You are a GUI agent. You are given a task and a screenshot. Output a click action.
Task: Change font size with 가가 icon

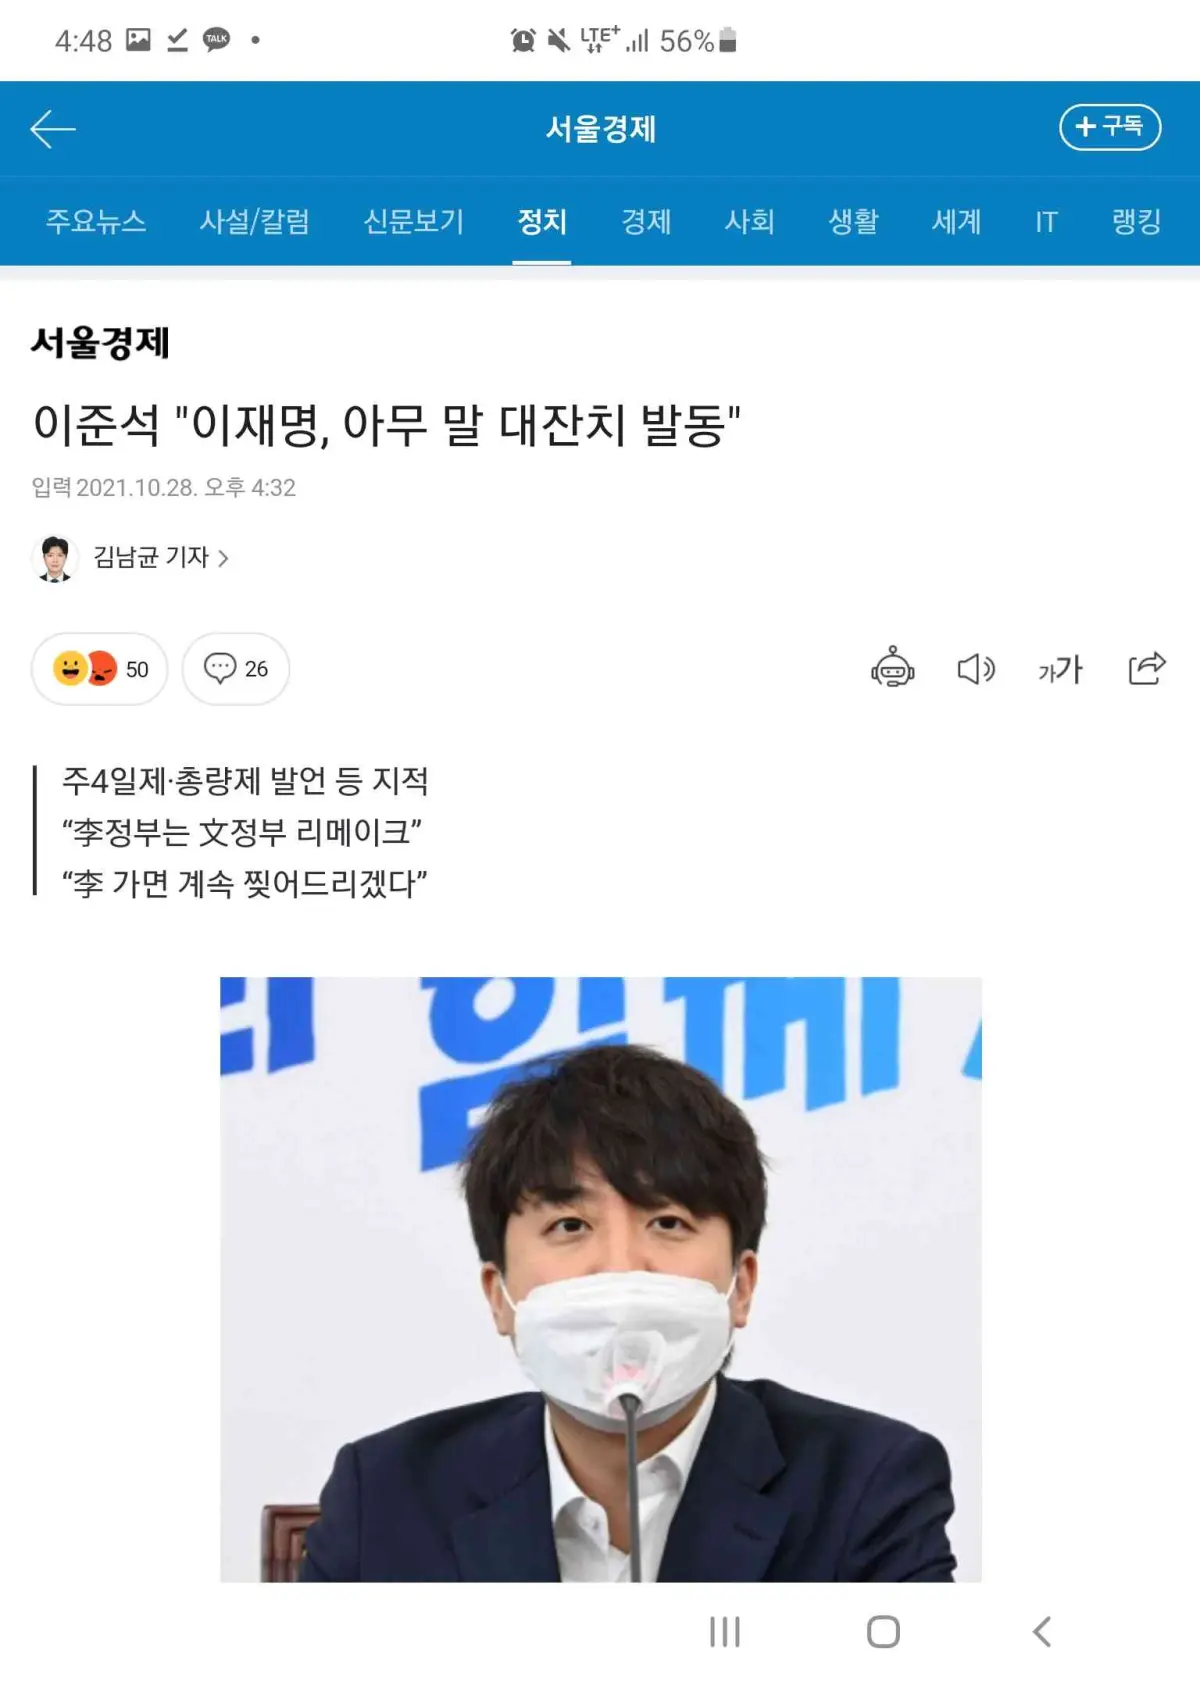click(x=1060, y=668)
